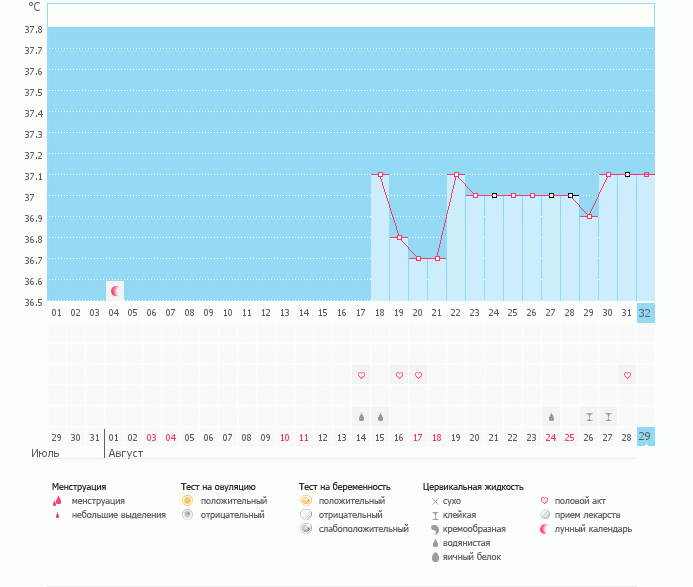Click the 36.9 temperature point on day 29

pyautogui.click(x=589, y=217)
